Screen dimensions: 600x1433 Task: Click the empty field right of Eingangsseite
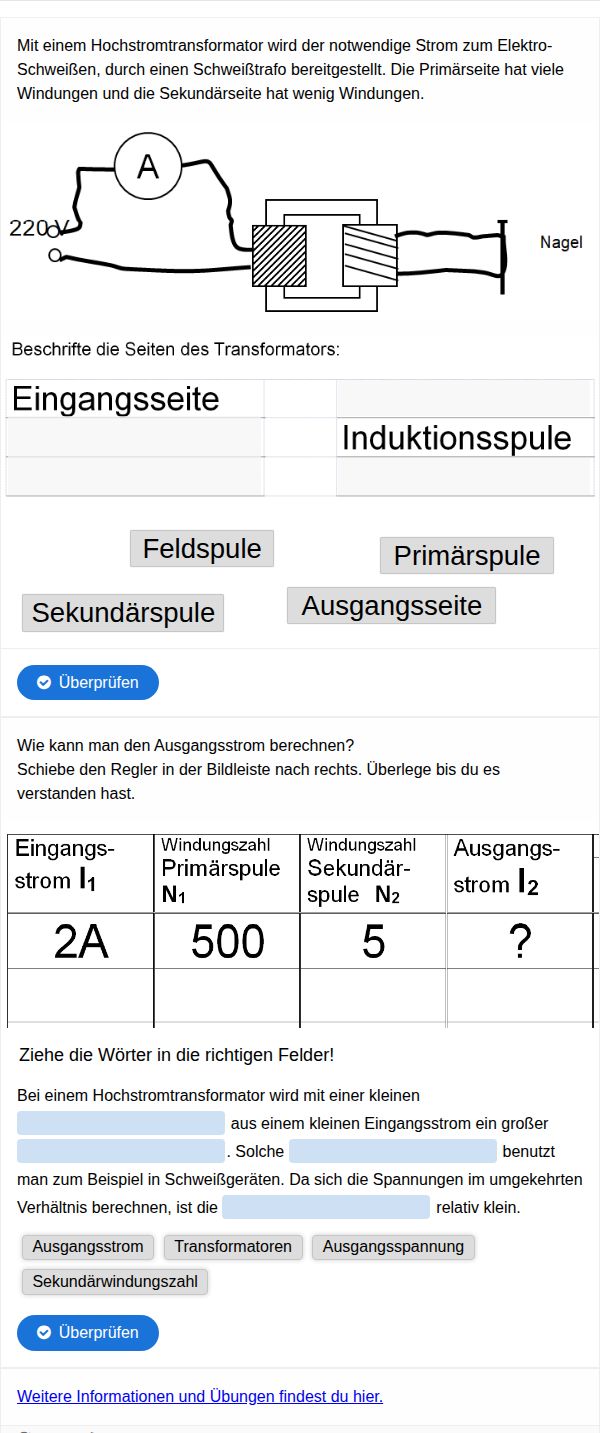[x=464, y=399]
